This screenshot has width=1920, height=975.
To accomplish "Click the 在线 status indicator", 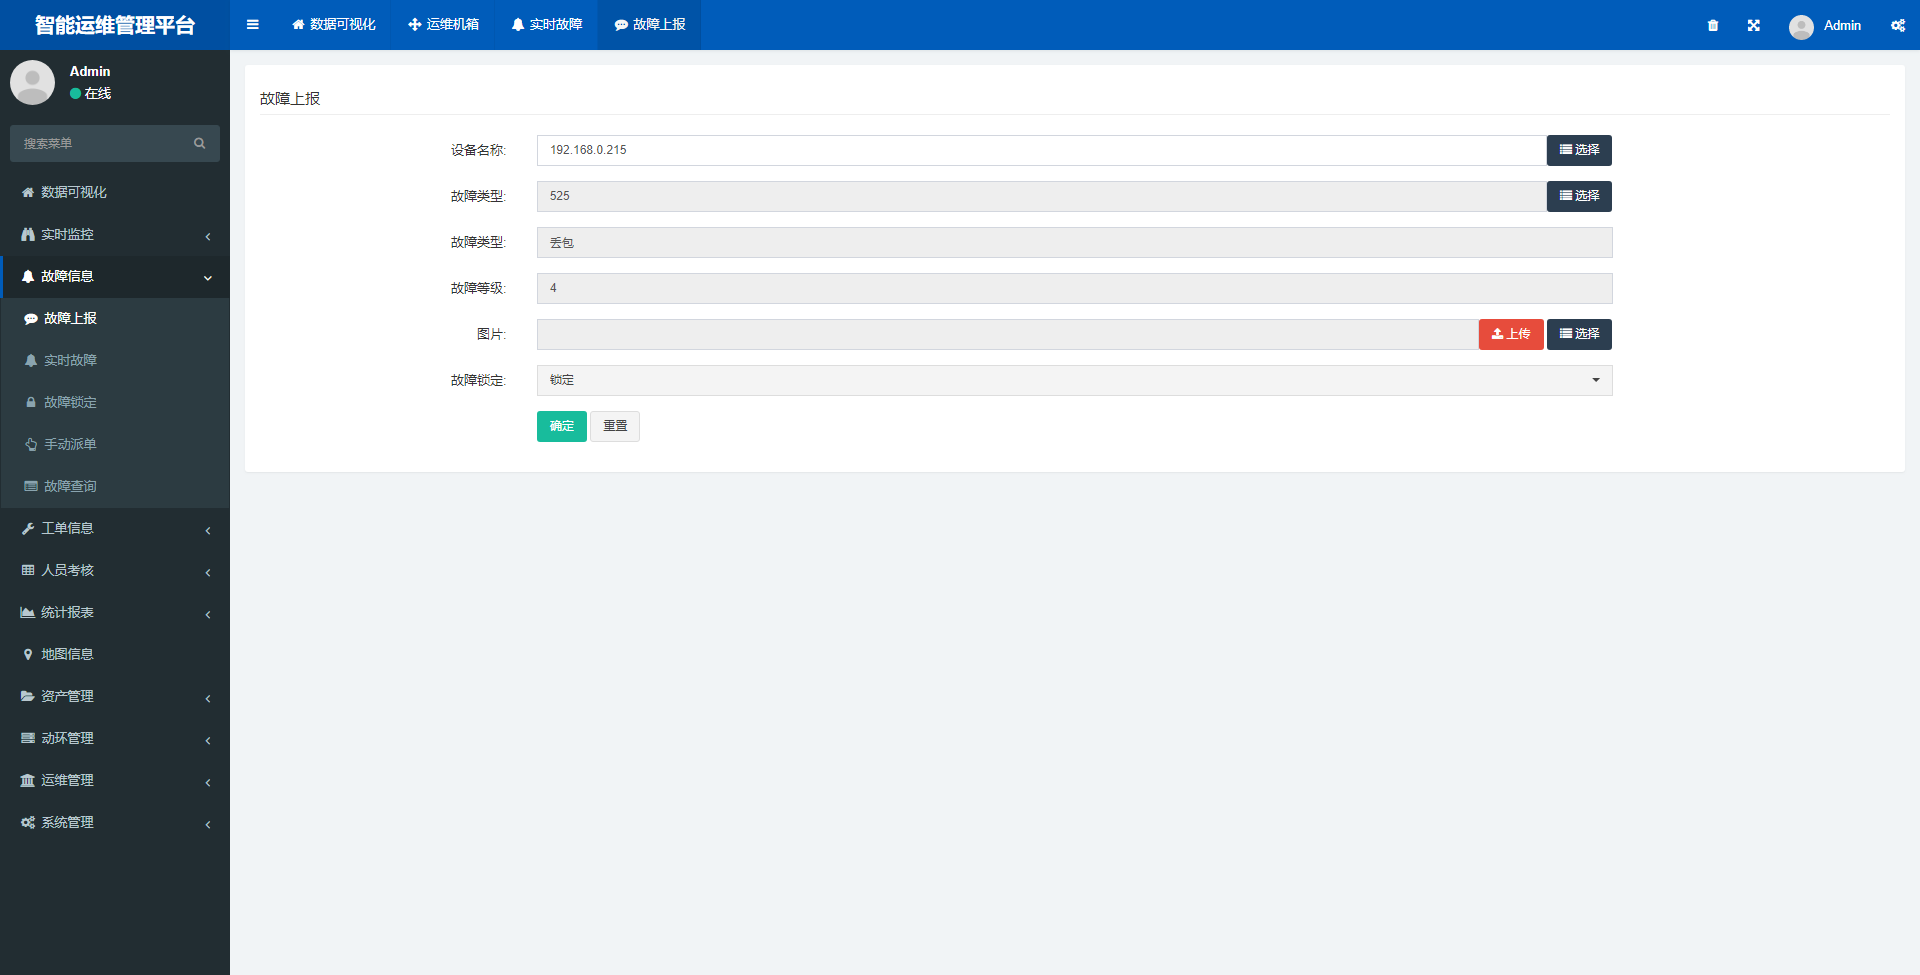I will [91, 93].
